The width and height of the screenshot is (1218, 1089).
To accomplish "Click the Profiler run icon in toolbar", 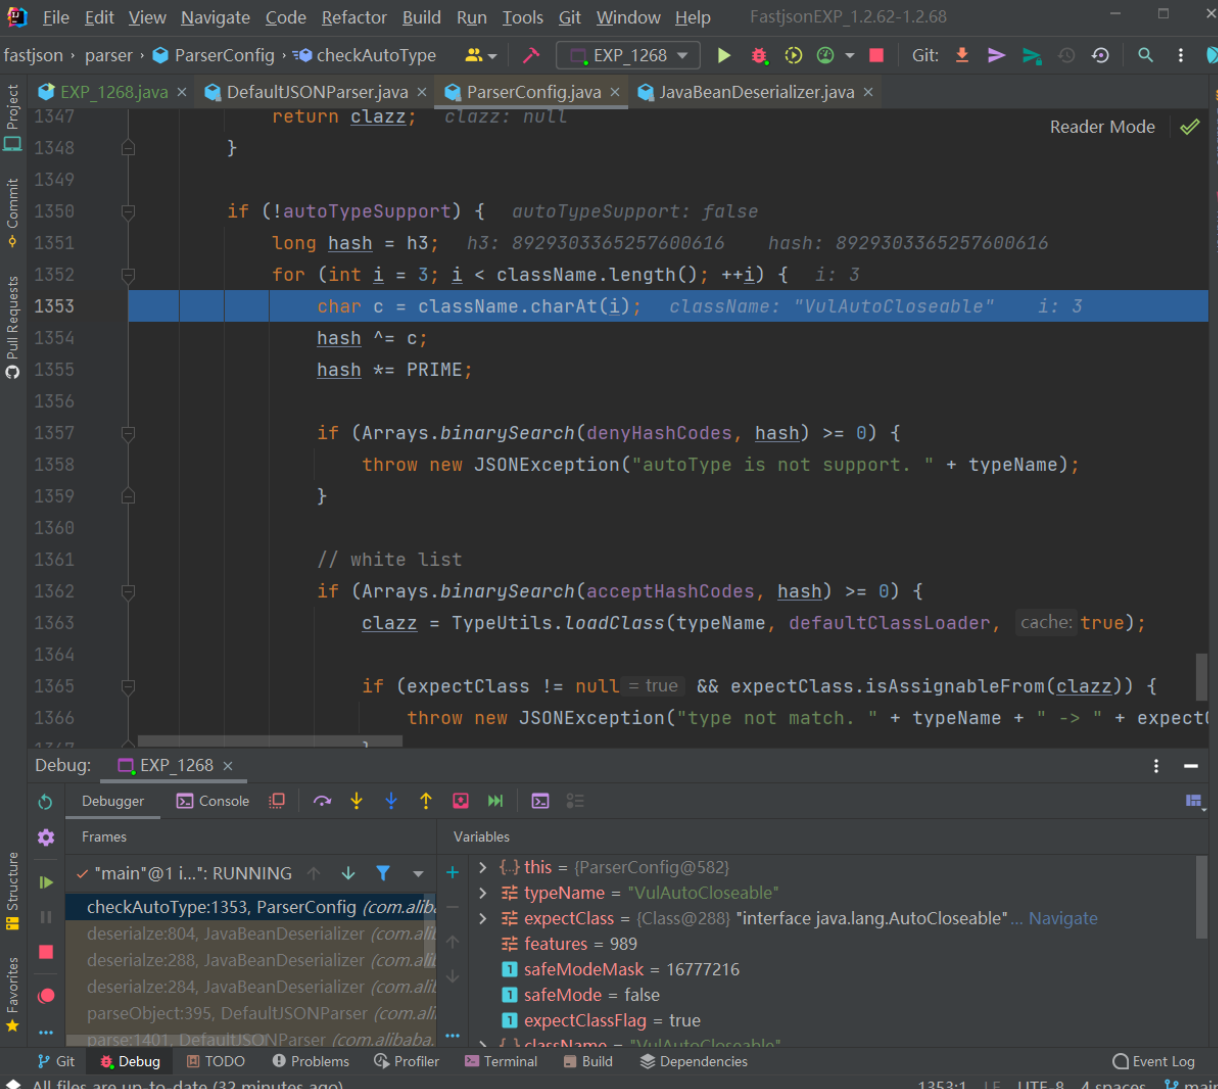I will coord(826,55).
